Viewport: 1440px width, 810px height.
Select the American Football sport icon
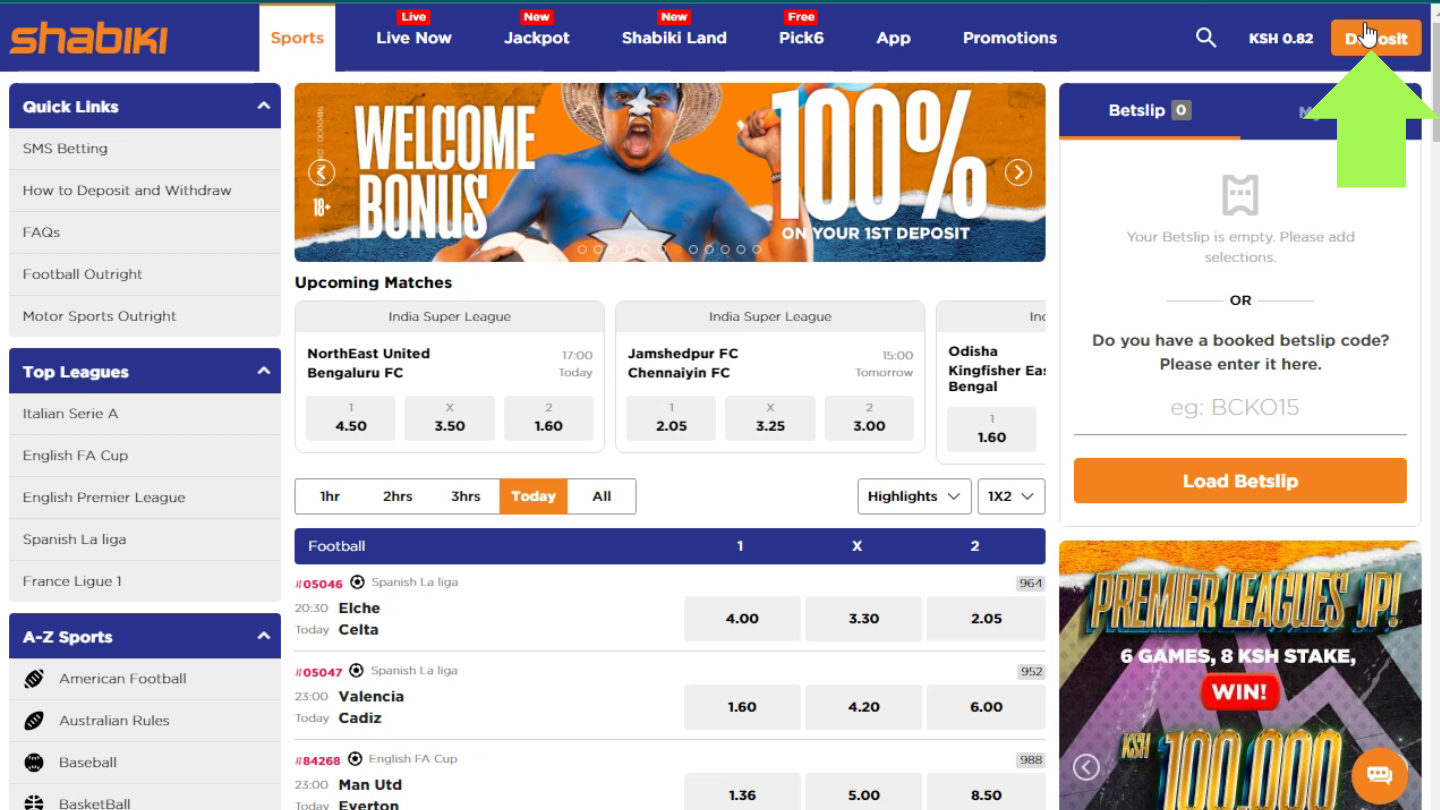[34, 679]
